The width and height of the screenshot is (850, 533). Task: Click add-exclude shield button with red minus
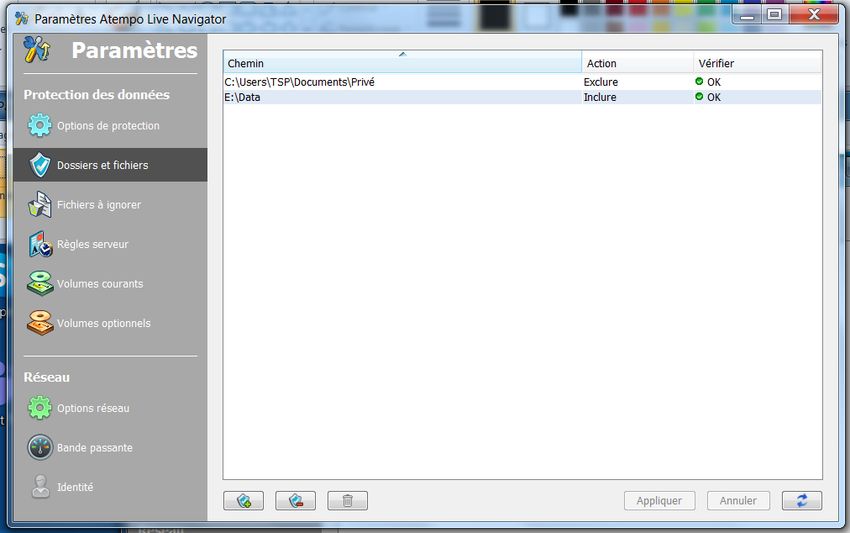coord(295,500)
